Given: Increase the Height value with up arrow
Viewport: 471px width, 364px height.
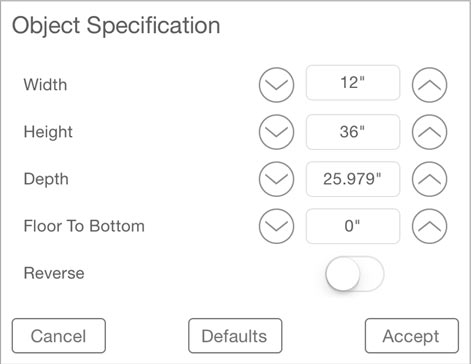Looking at the screenshot, I should tap(429, 132).
